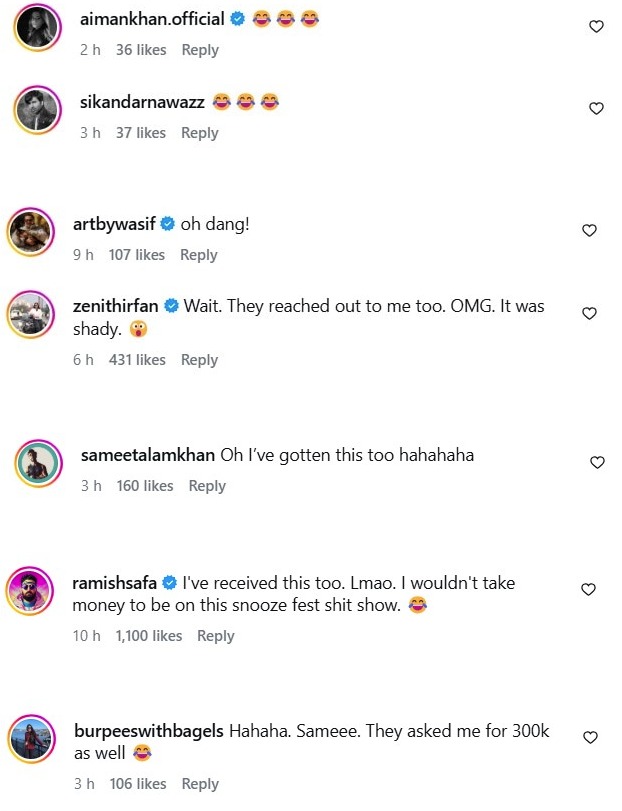Heart ramishsafa's snooze fest comment

pyautogui.click(x=589, y=589)
